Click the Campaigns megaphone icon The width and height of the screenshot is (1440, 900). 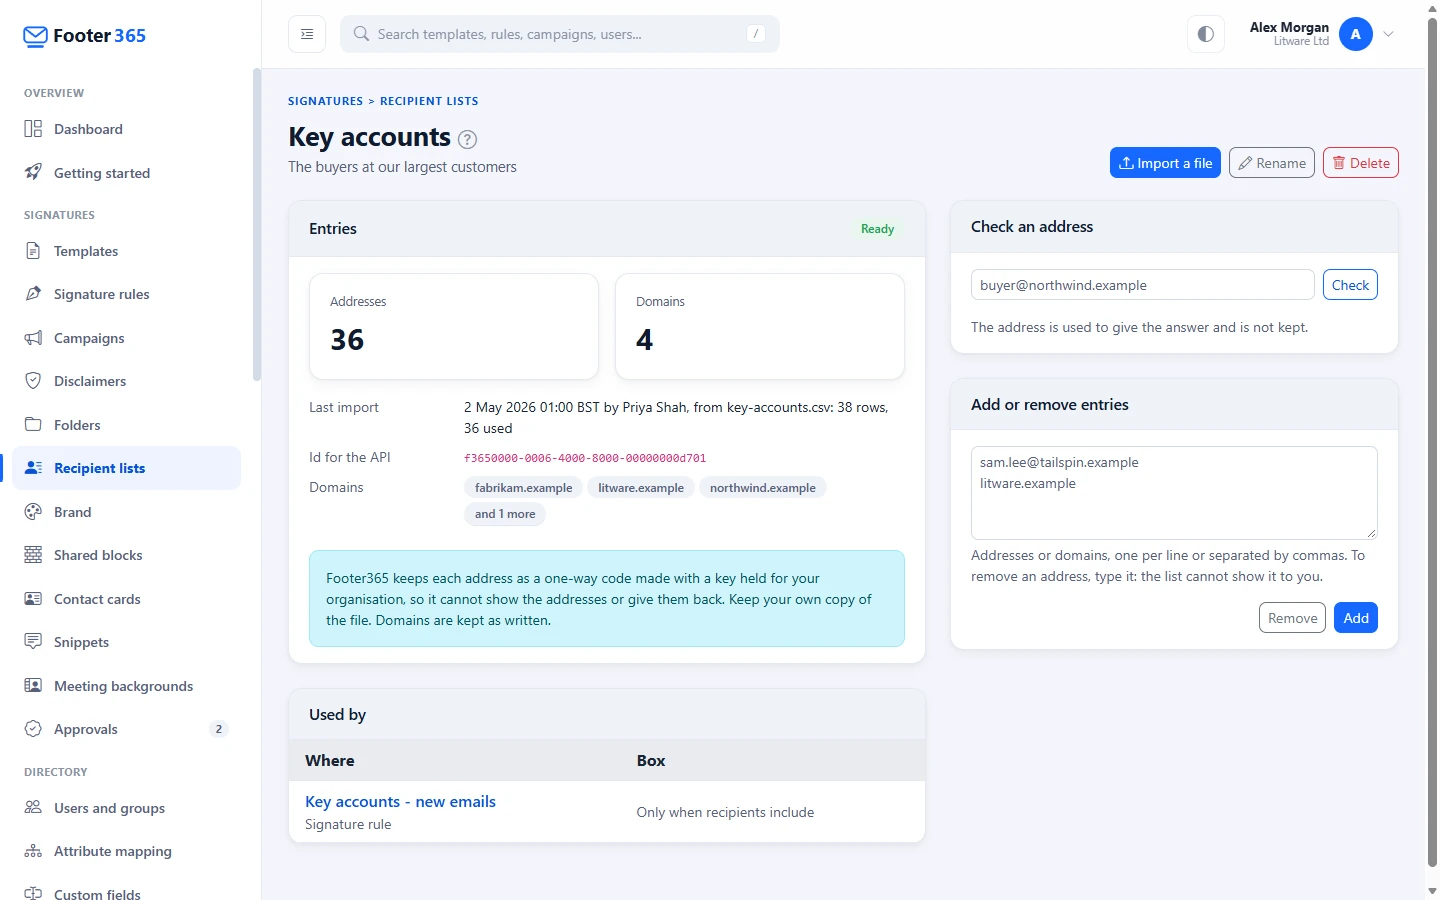click(x=33, y=337)
